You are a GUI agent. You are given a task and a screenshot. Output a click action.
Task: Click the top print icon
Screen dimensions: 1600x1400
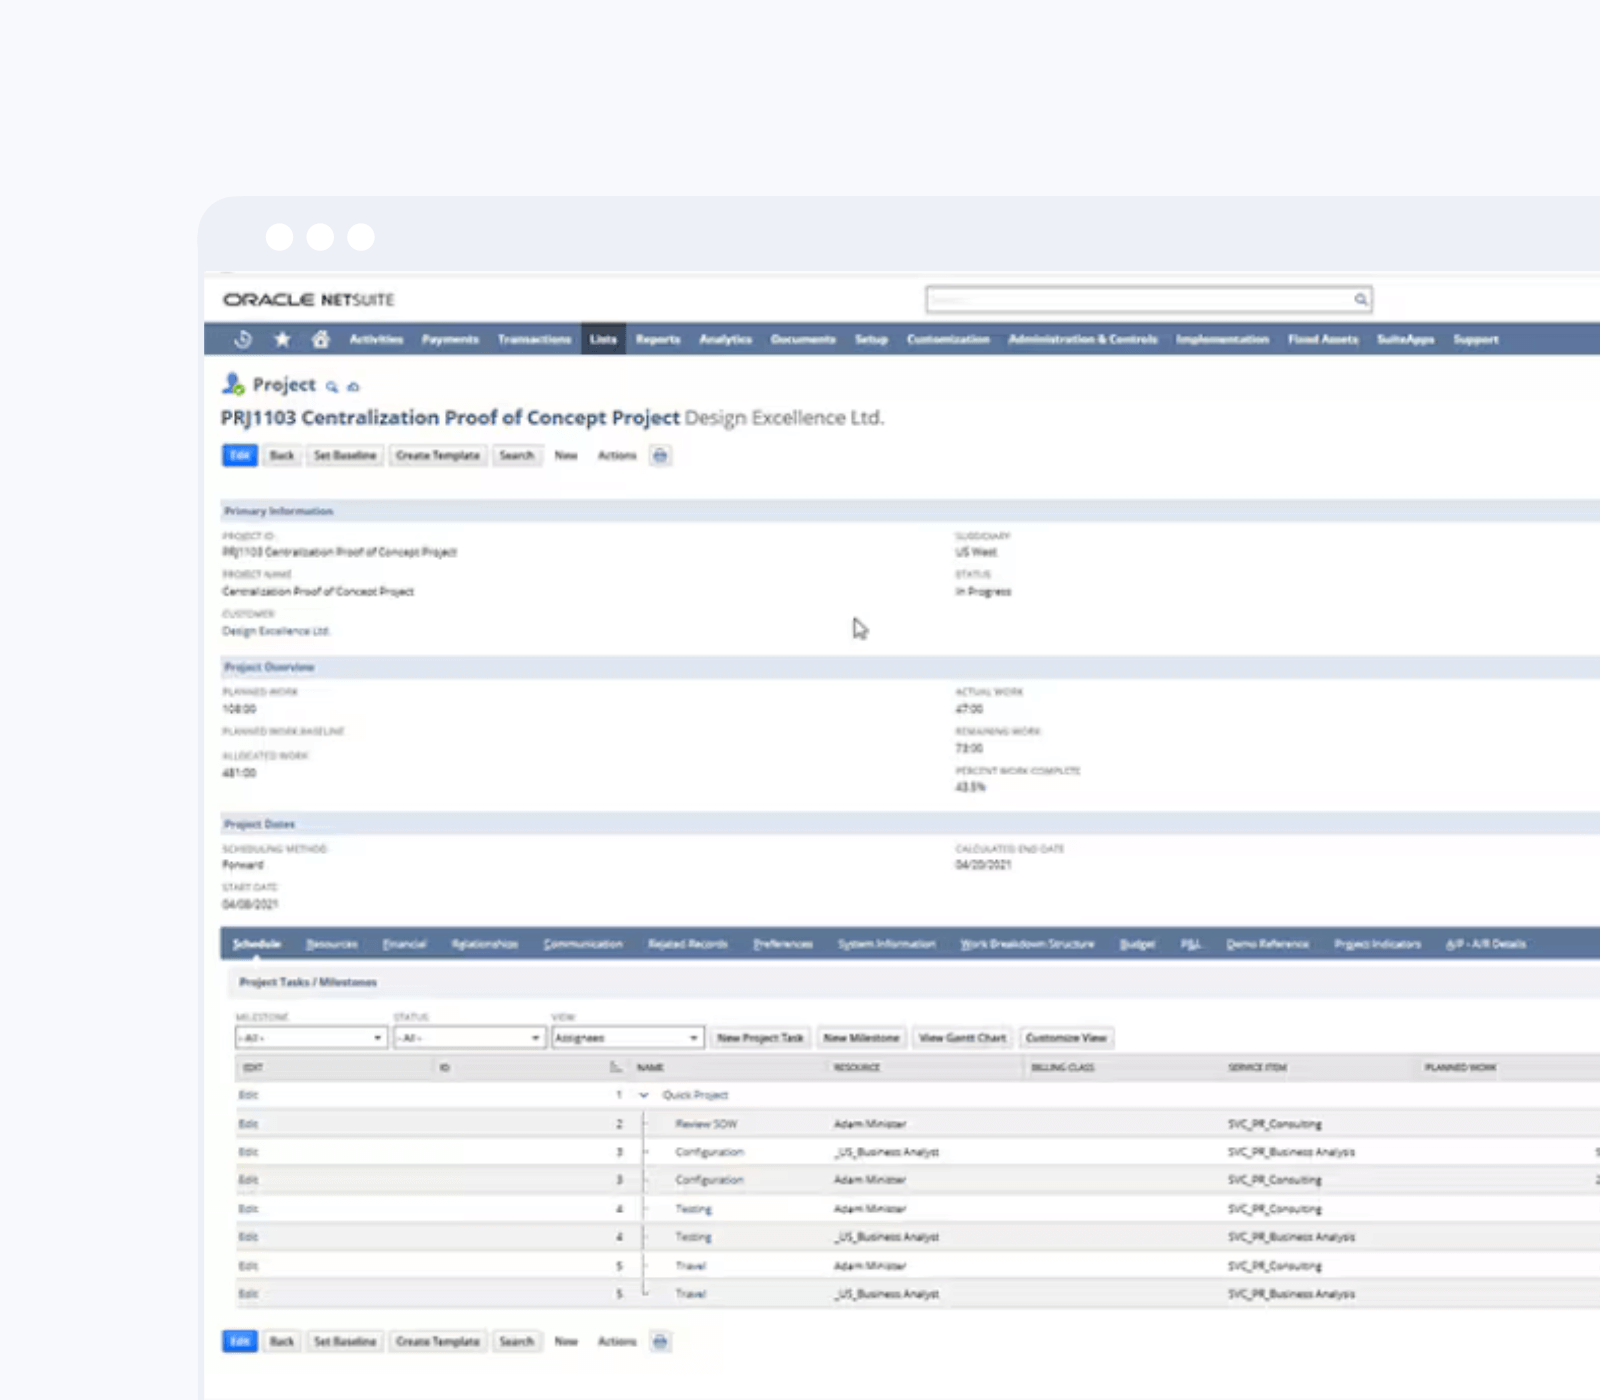(660, 456)
